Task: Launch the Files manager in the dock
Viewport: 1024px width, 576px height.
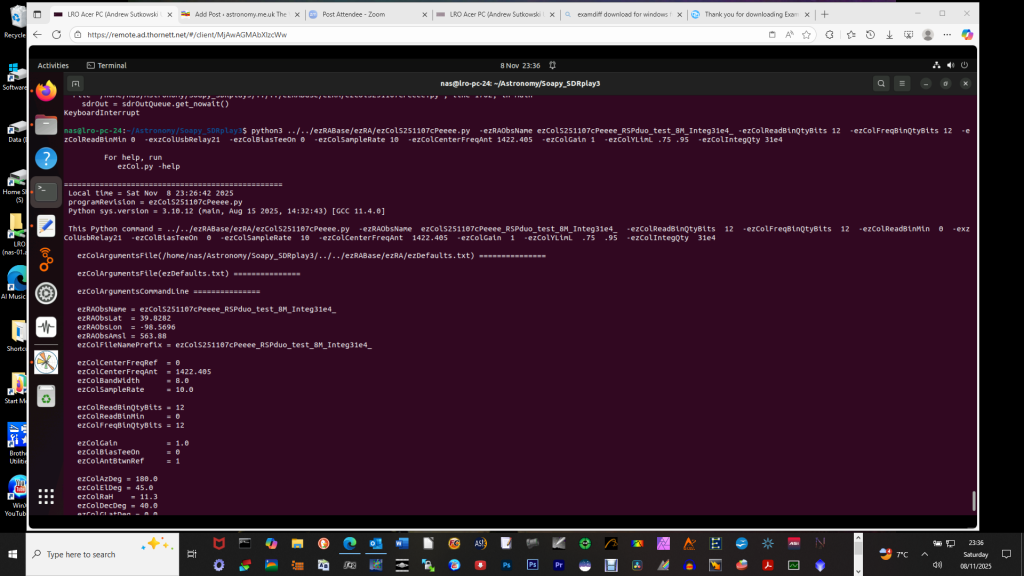Action: [x=46, y=125]
